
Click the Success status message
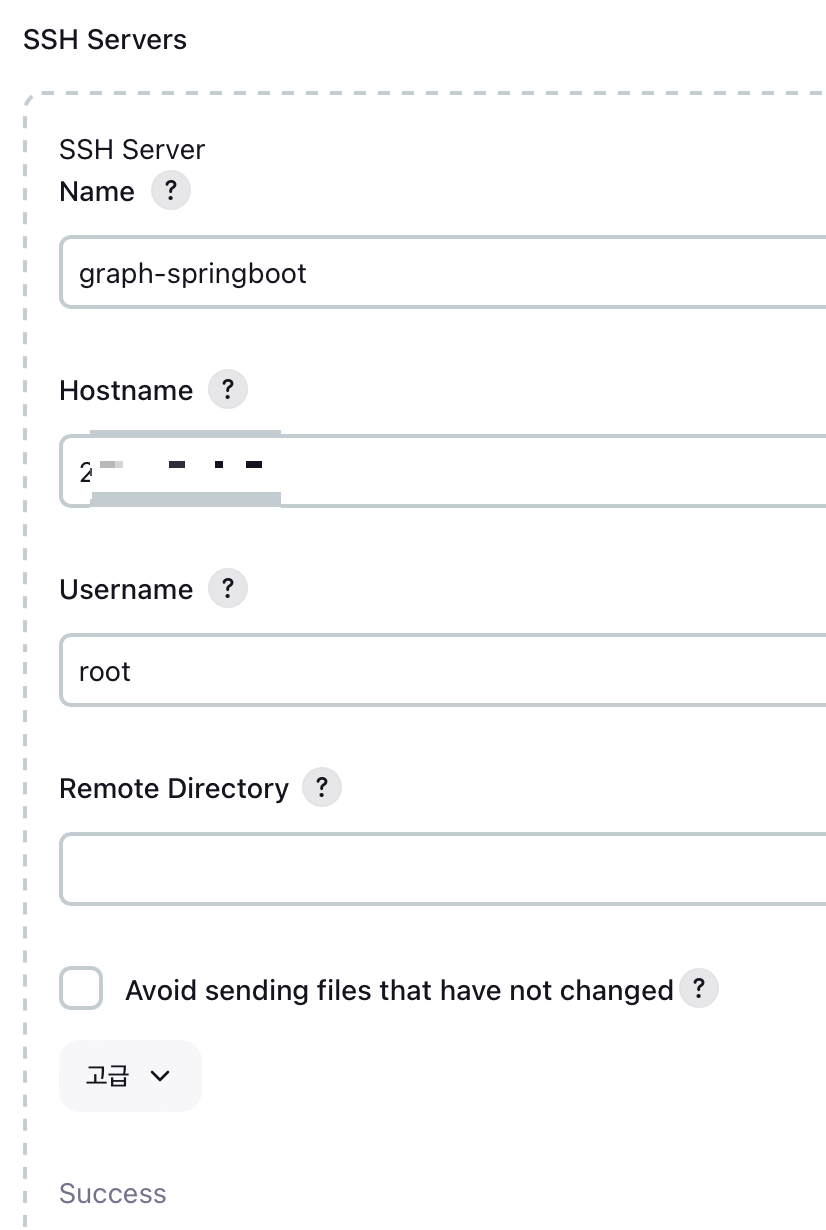pyautogui.click(x=113, y=1193)
